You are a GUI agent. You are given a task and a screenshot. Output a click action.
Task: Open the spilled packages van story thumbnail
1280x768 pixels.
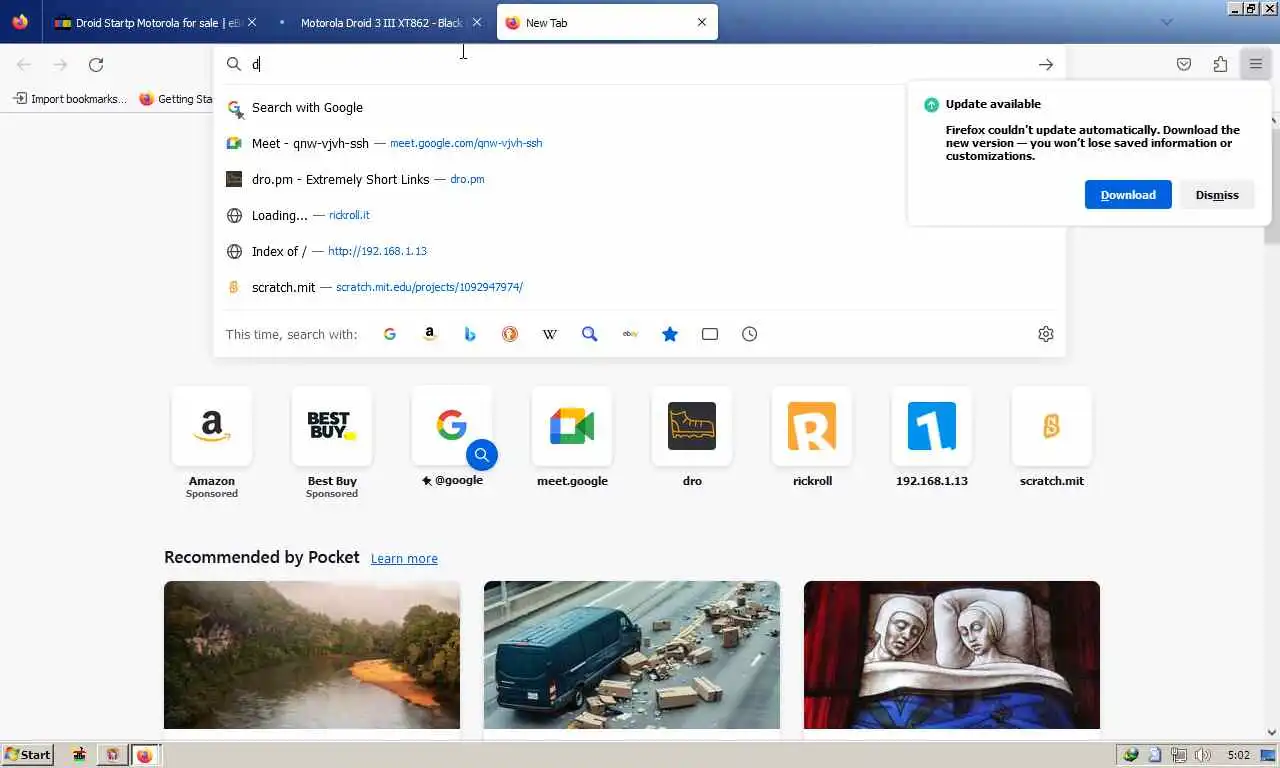[632, 655]
